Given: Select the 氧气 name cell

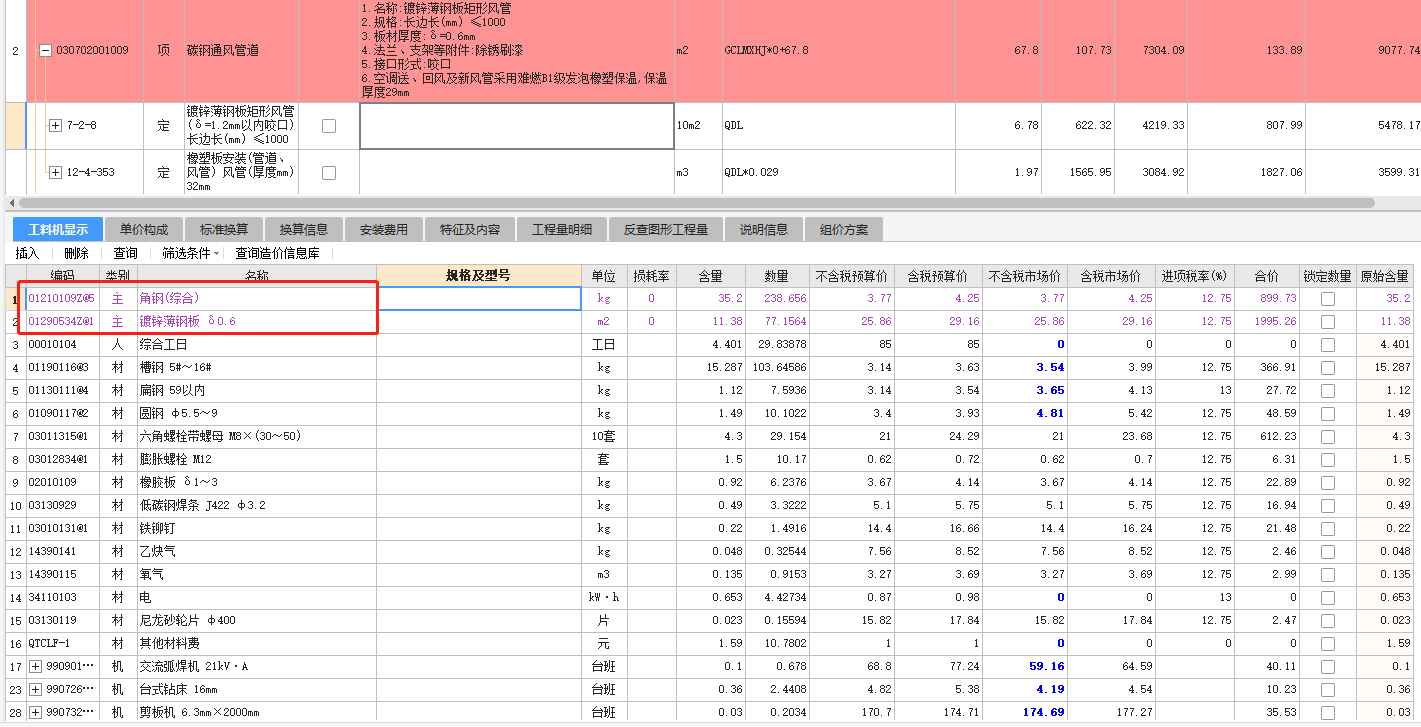Looking at the screenshot, I should tap(257, 574).
